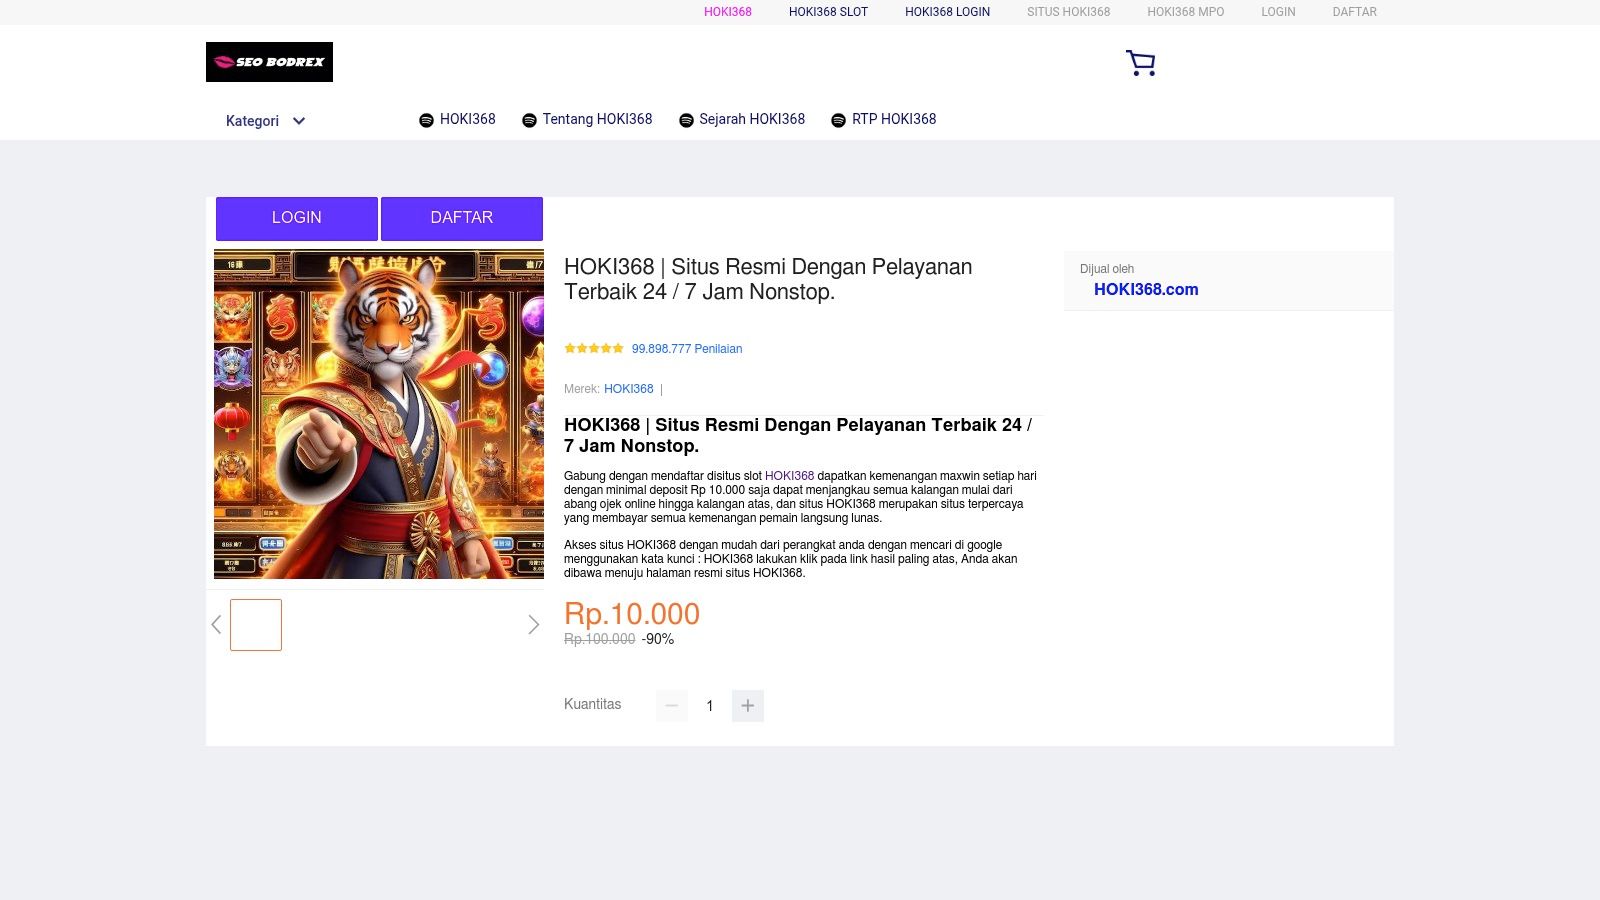Click LOGIN in the top bar
1600x900 pixels.
[1278, 12]
